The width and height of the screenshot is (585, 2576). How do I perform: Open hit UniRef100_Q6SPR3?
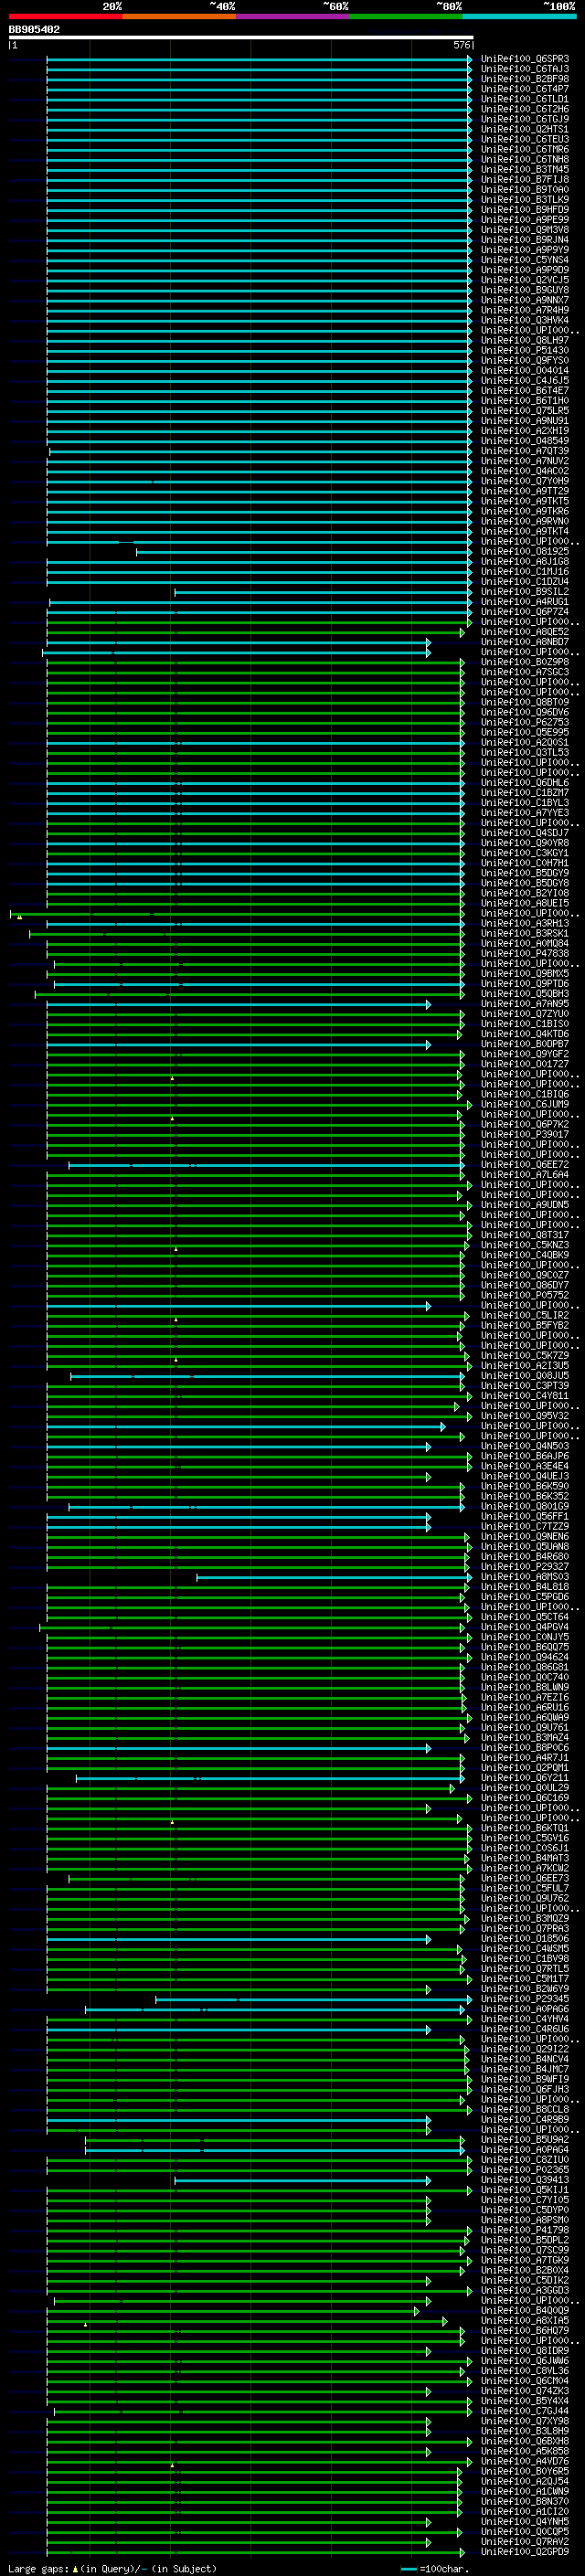525,59
